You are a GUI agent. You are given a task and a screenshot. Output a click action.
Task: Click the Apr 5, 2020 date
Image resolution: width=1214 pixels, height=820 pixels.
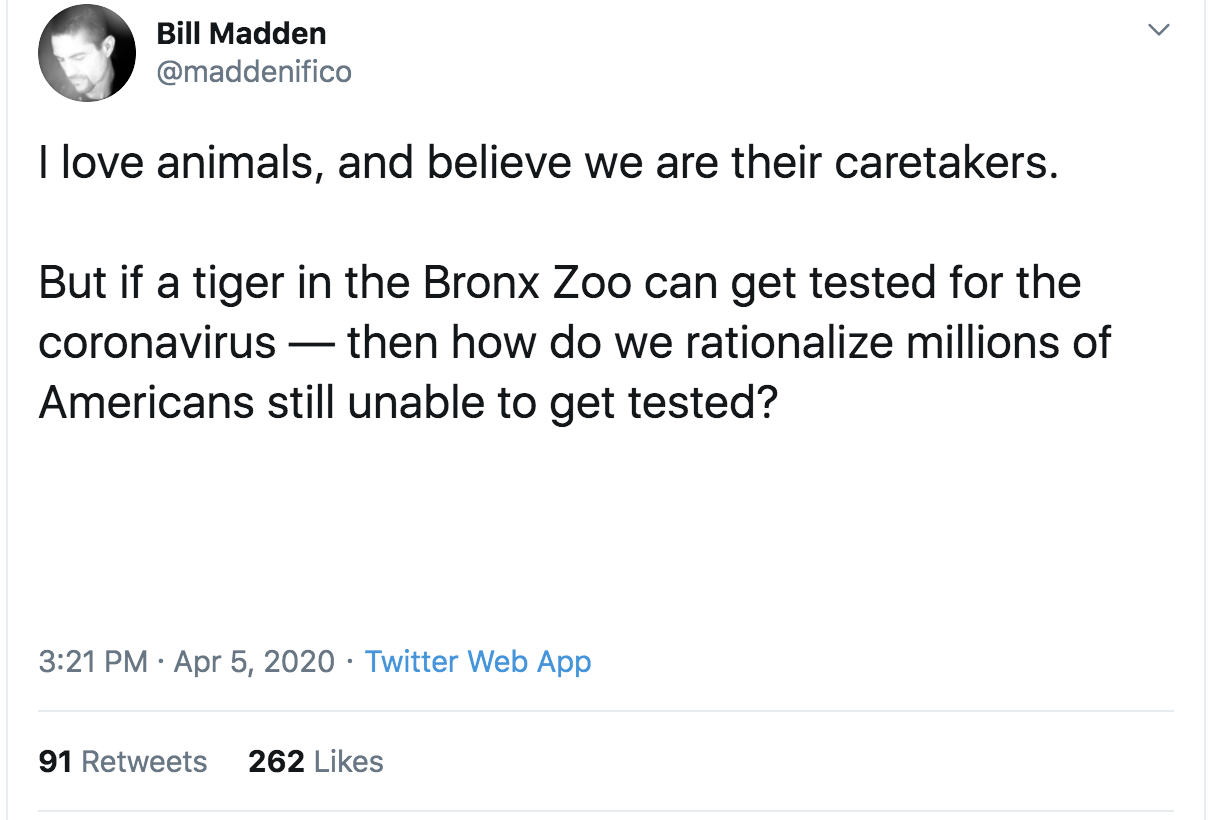tap(254, 661)
